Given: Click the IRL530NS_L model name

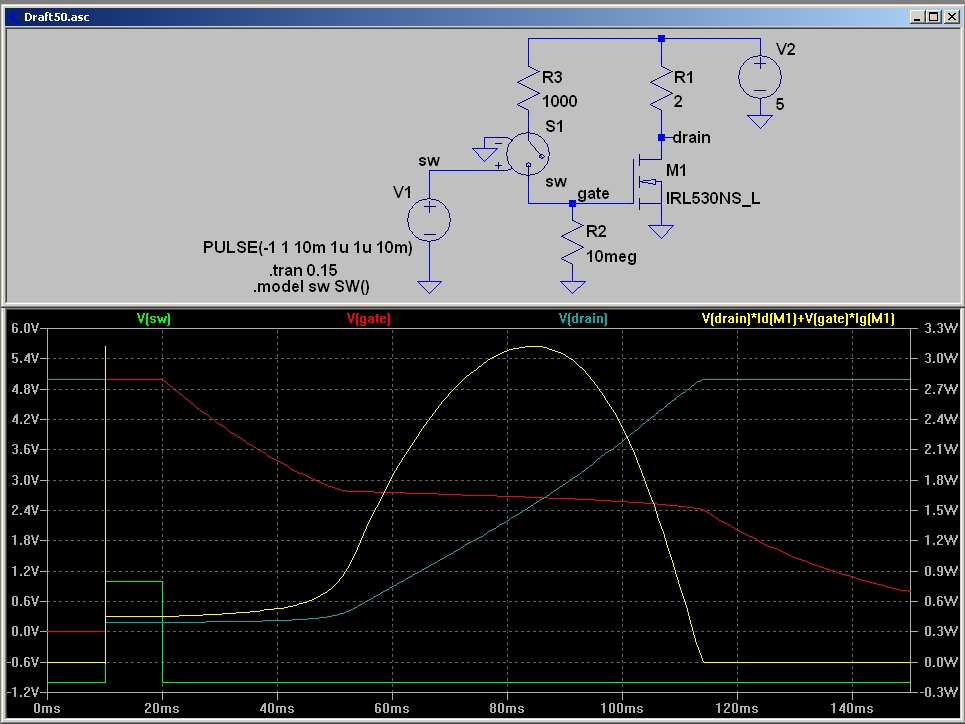Looking at the screenshot, I should [713, 198].
